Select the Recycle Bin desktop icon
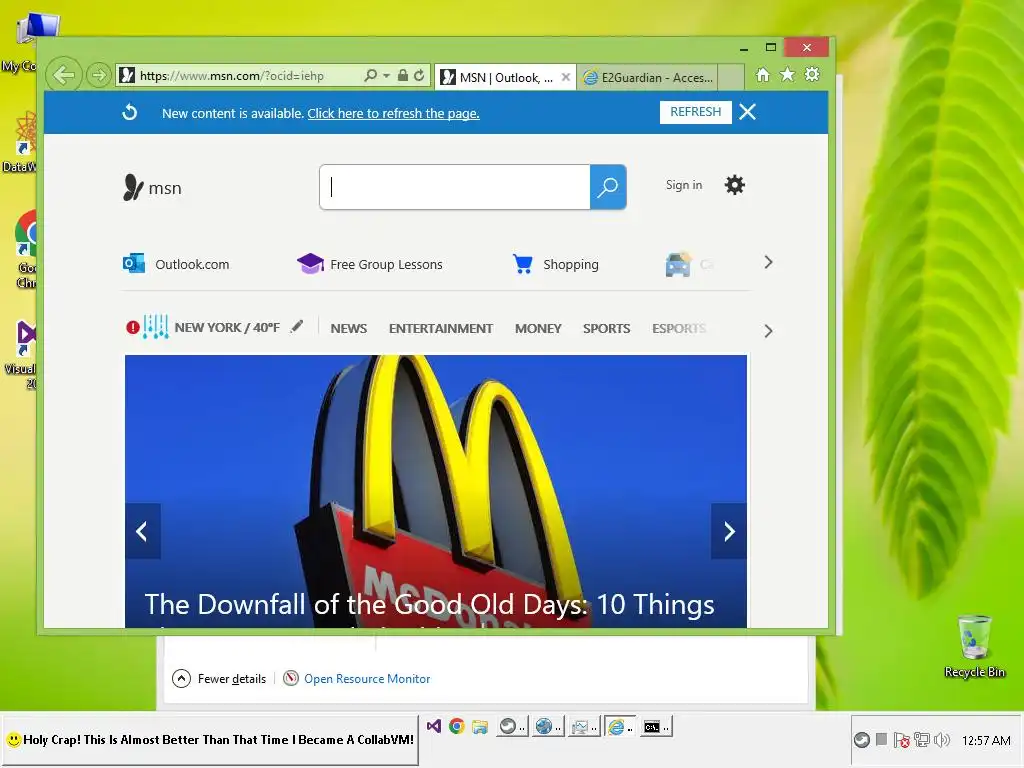Viewport: 1024px width, 768px height. (x=975, y=647)
